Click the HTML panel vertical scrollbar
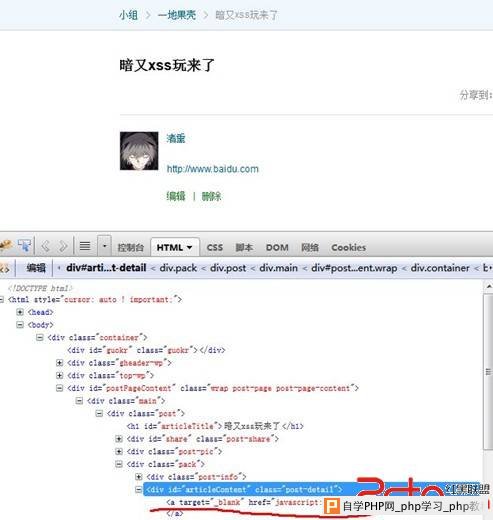The image size is (493, 520). (488, 367)
